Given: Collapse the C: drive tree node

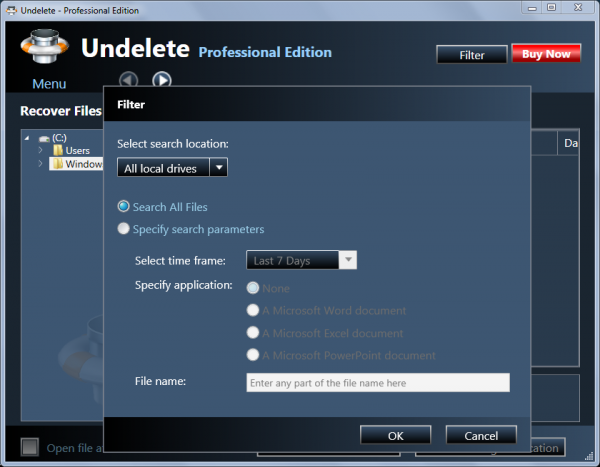Looking at the screenshot, I should (x=27, y=138).
